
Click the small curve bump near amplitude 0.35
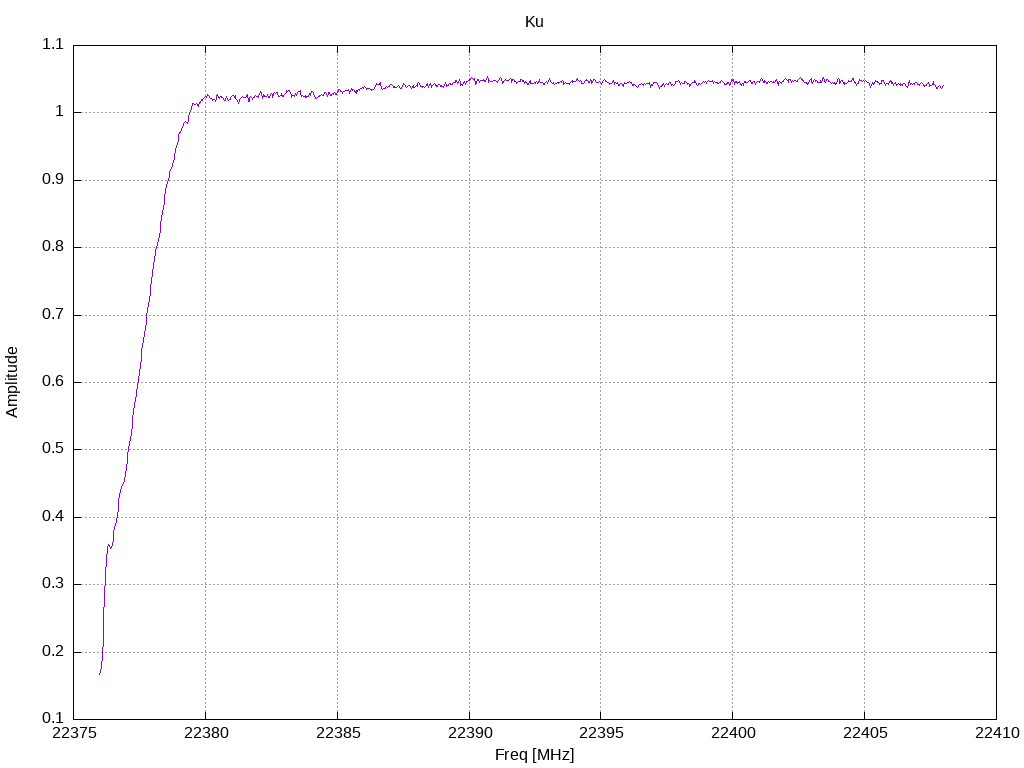109,546
